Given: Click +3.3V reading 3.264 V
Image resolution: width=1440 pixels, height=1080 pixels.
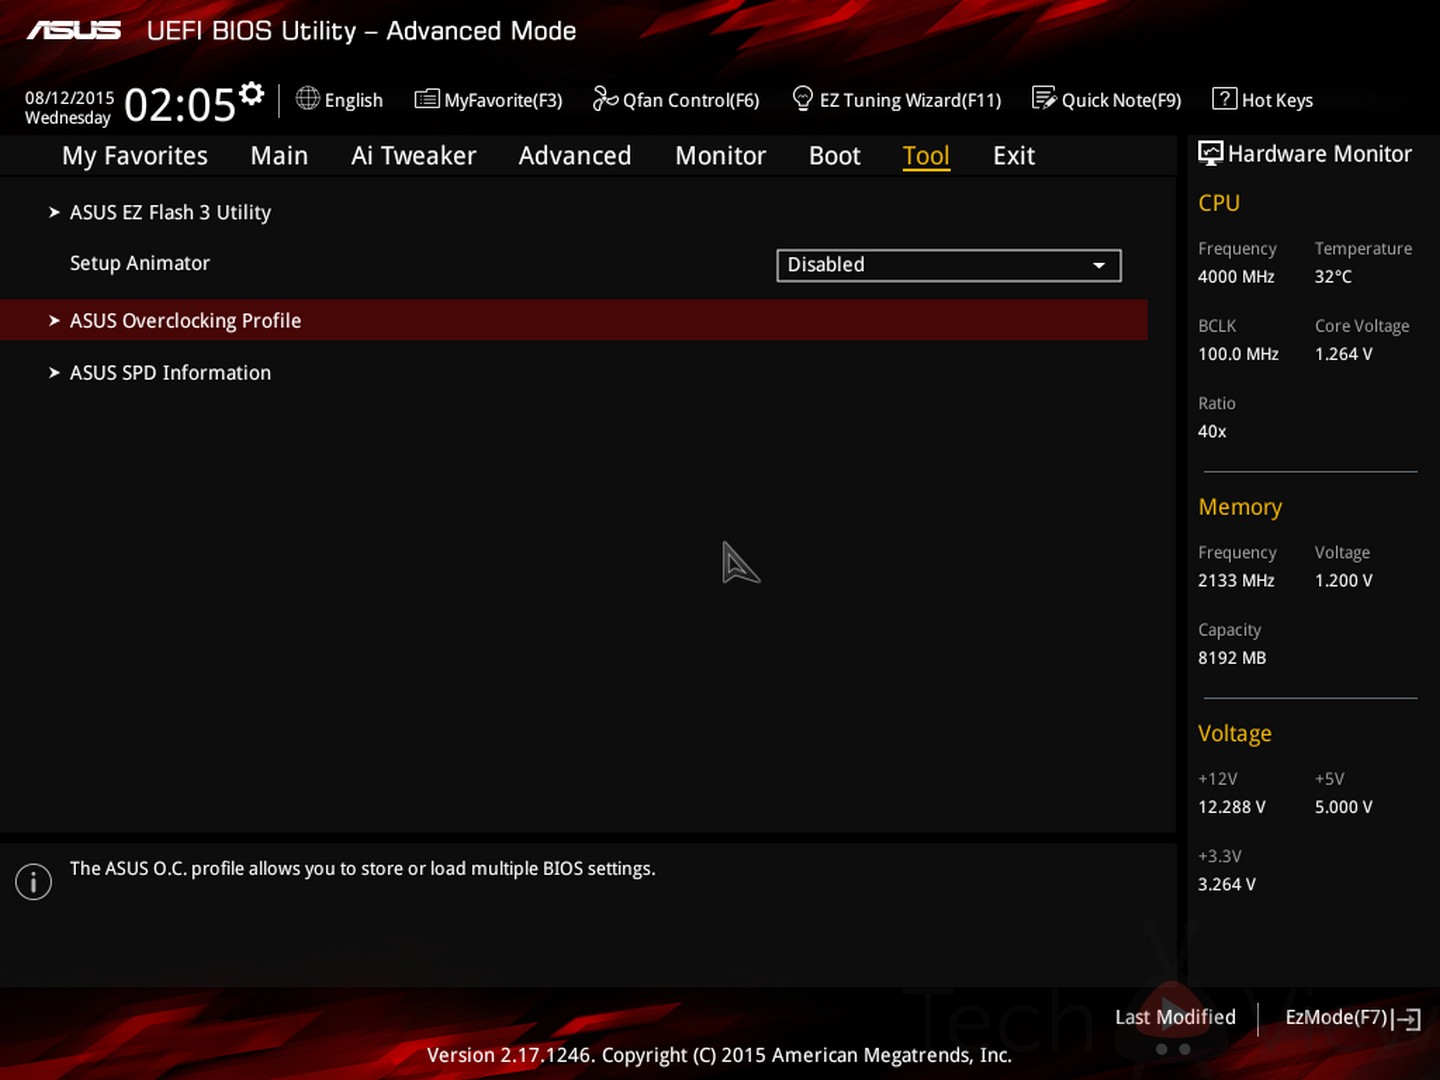Looking at the screenshot, I should point(1227,885).
